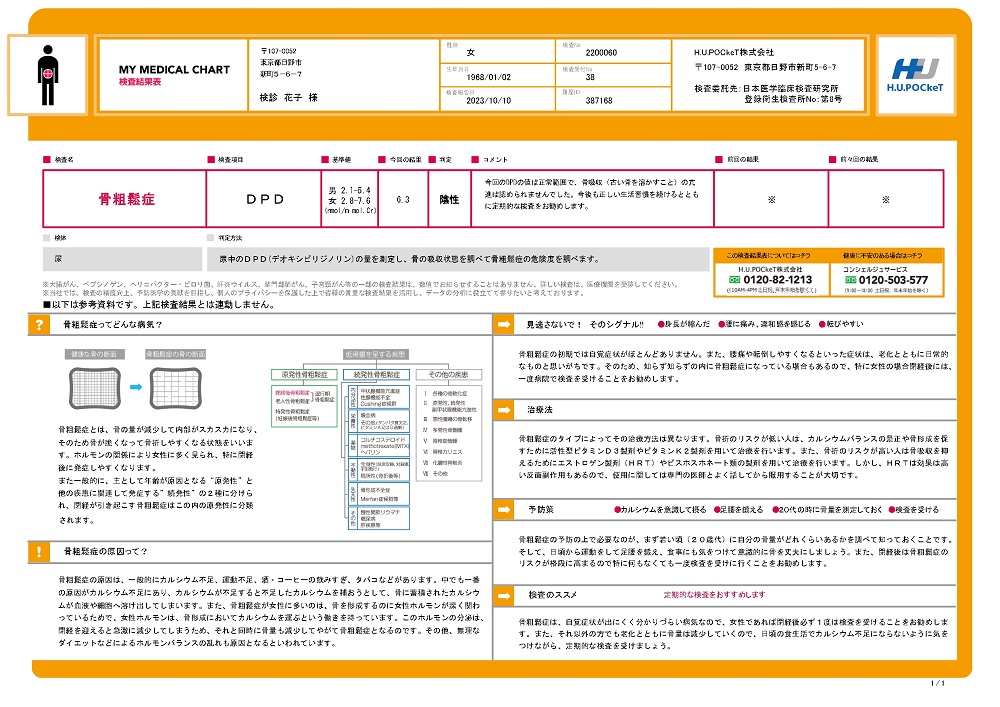Click H.U.POCKeT株式会社 company name in header
Viewport: 1000px width, 707px height.
click(734, 52)
